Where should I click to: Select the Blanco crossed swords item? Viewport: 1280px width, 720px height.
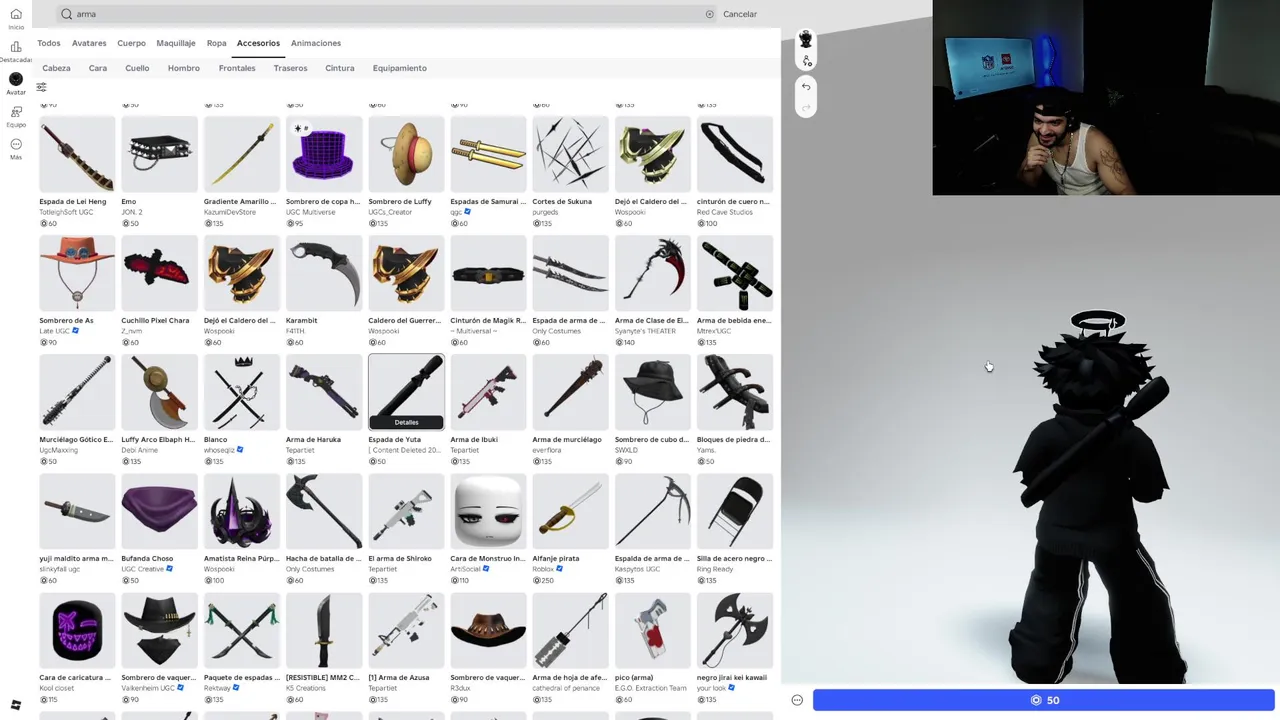click(242, 392)
